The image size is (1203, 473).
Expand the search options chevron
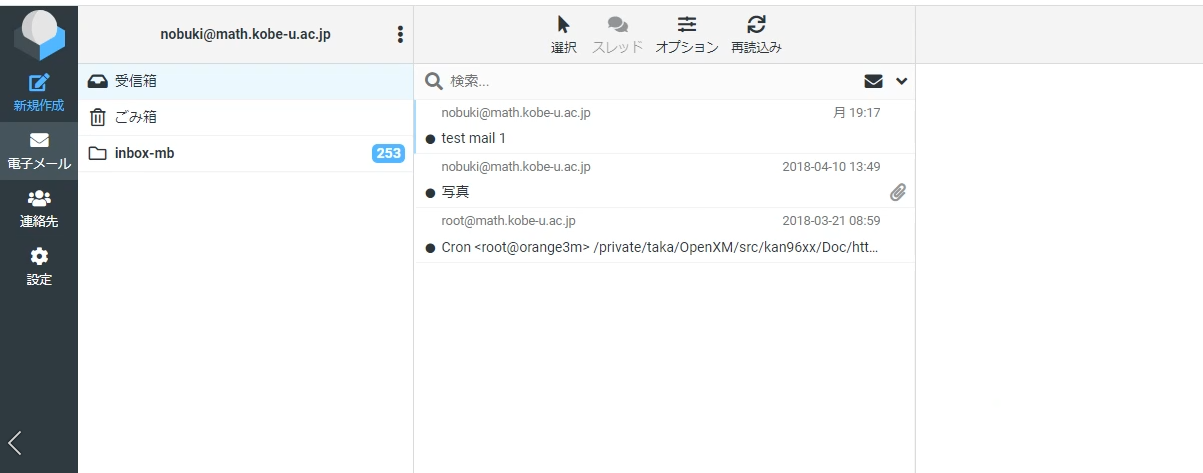tap(901, 81)
